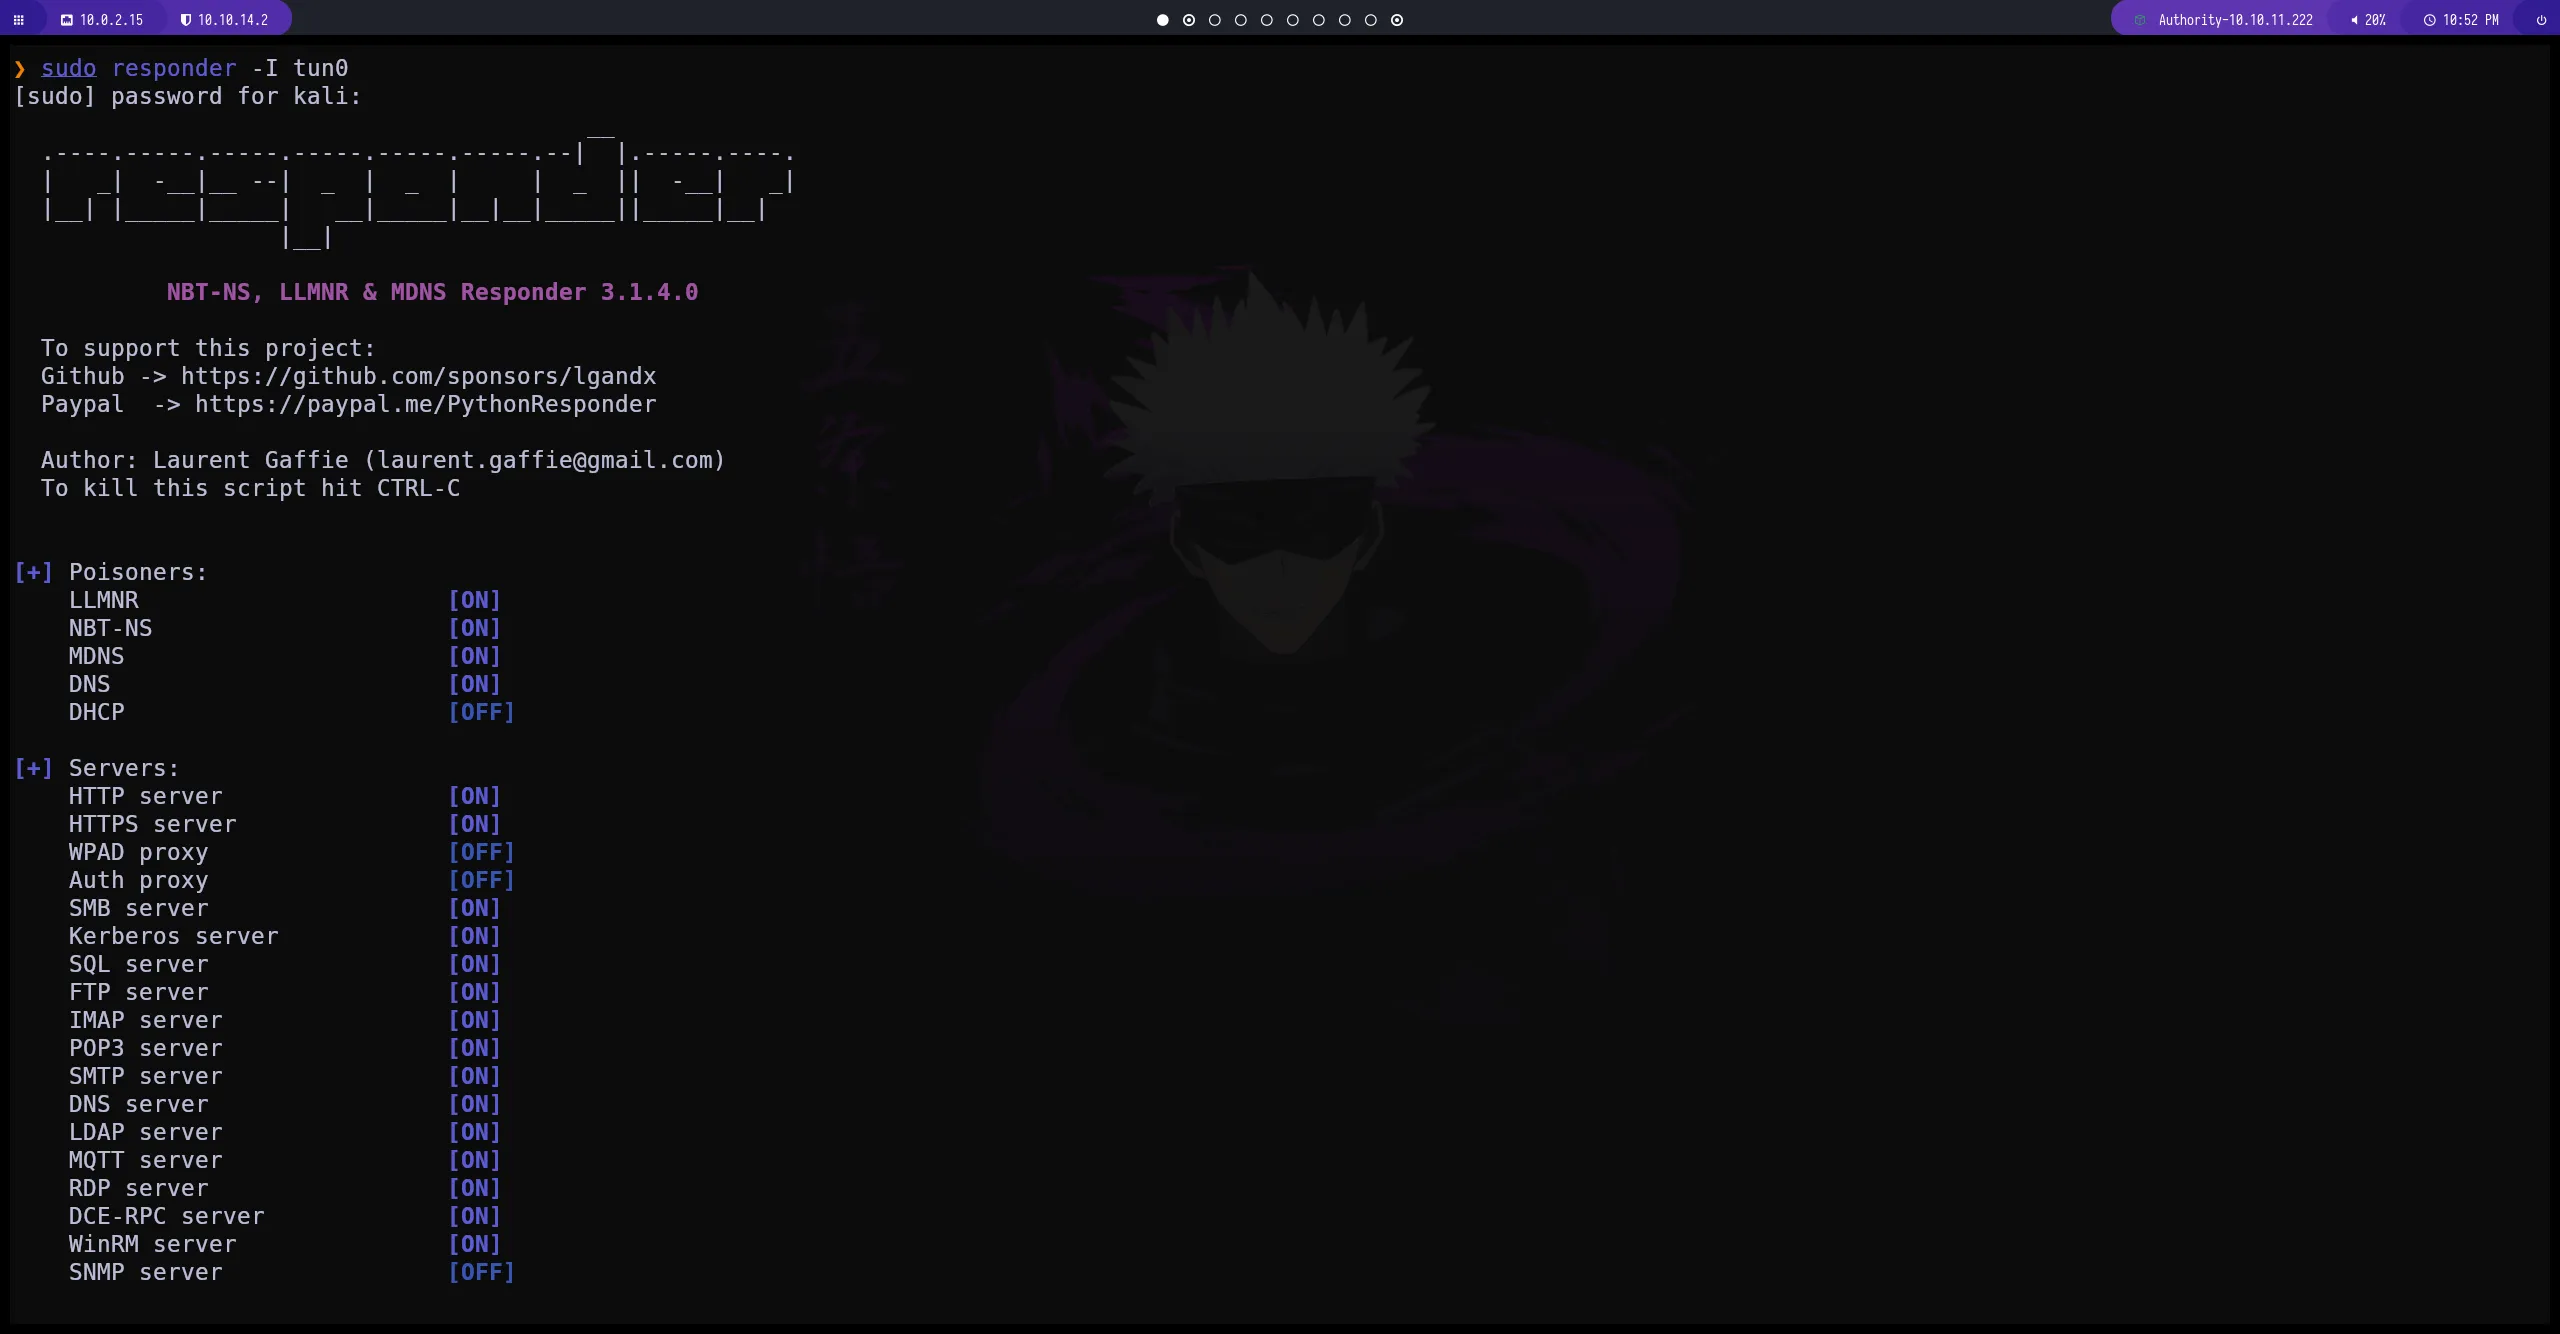
Task: Switch to the second workspace dot
Action: [x=1189, y=20]
